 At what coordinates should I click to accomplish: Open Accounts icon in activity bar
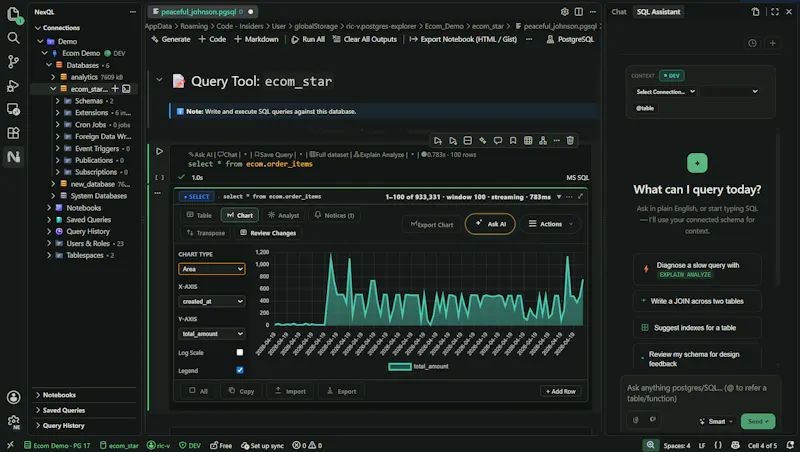13,397
